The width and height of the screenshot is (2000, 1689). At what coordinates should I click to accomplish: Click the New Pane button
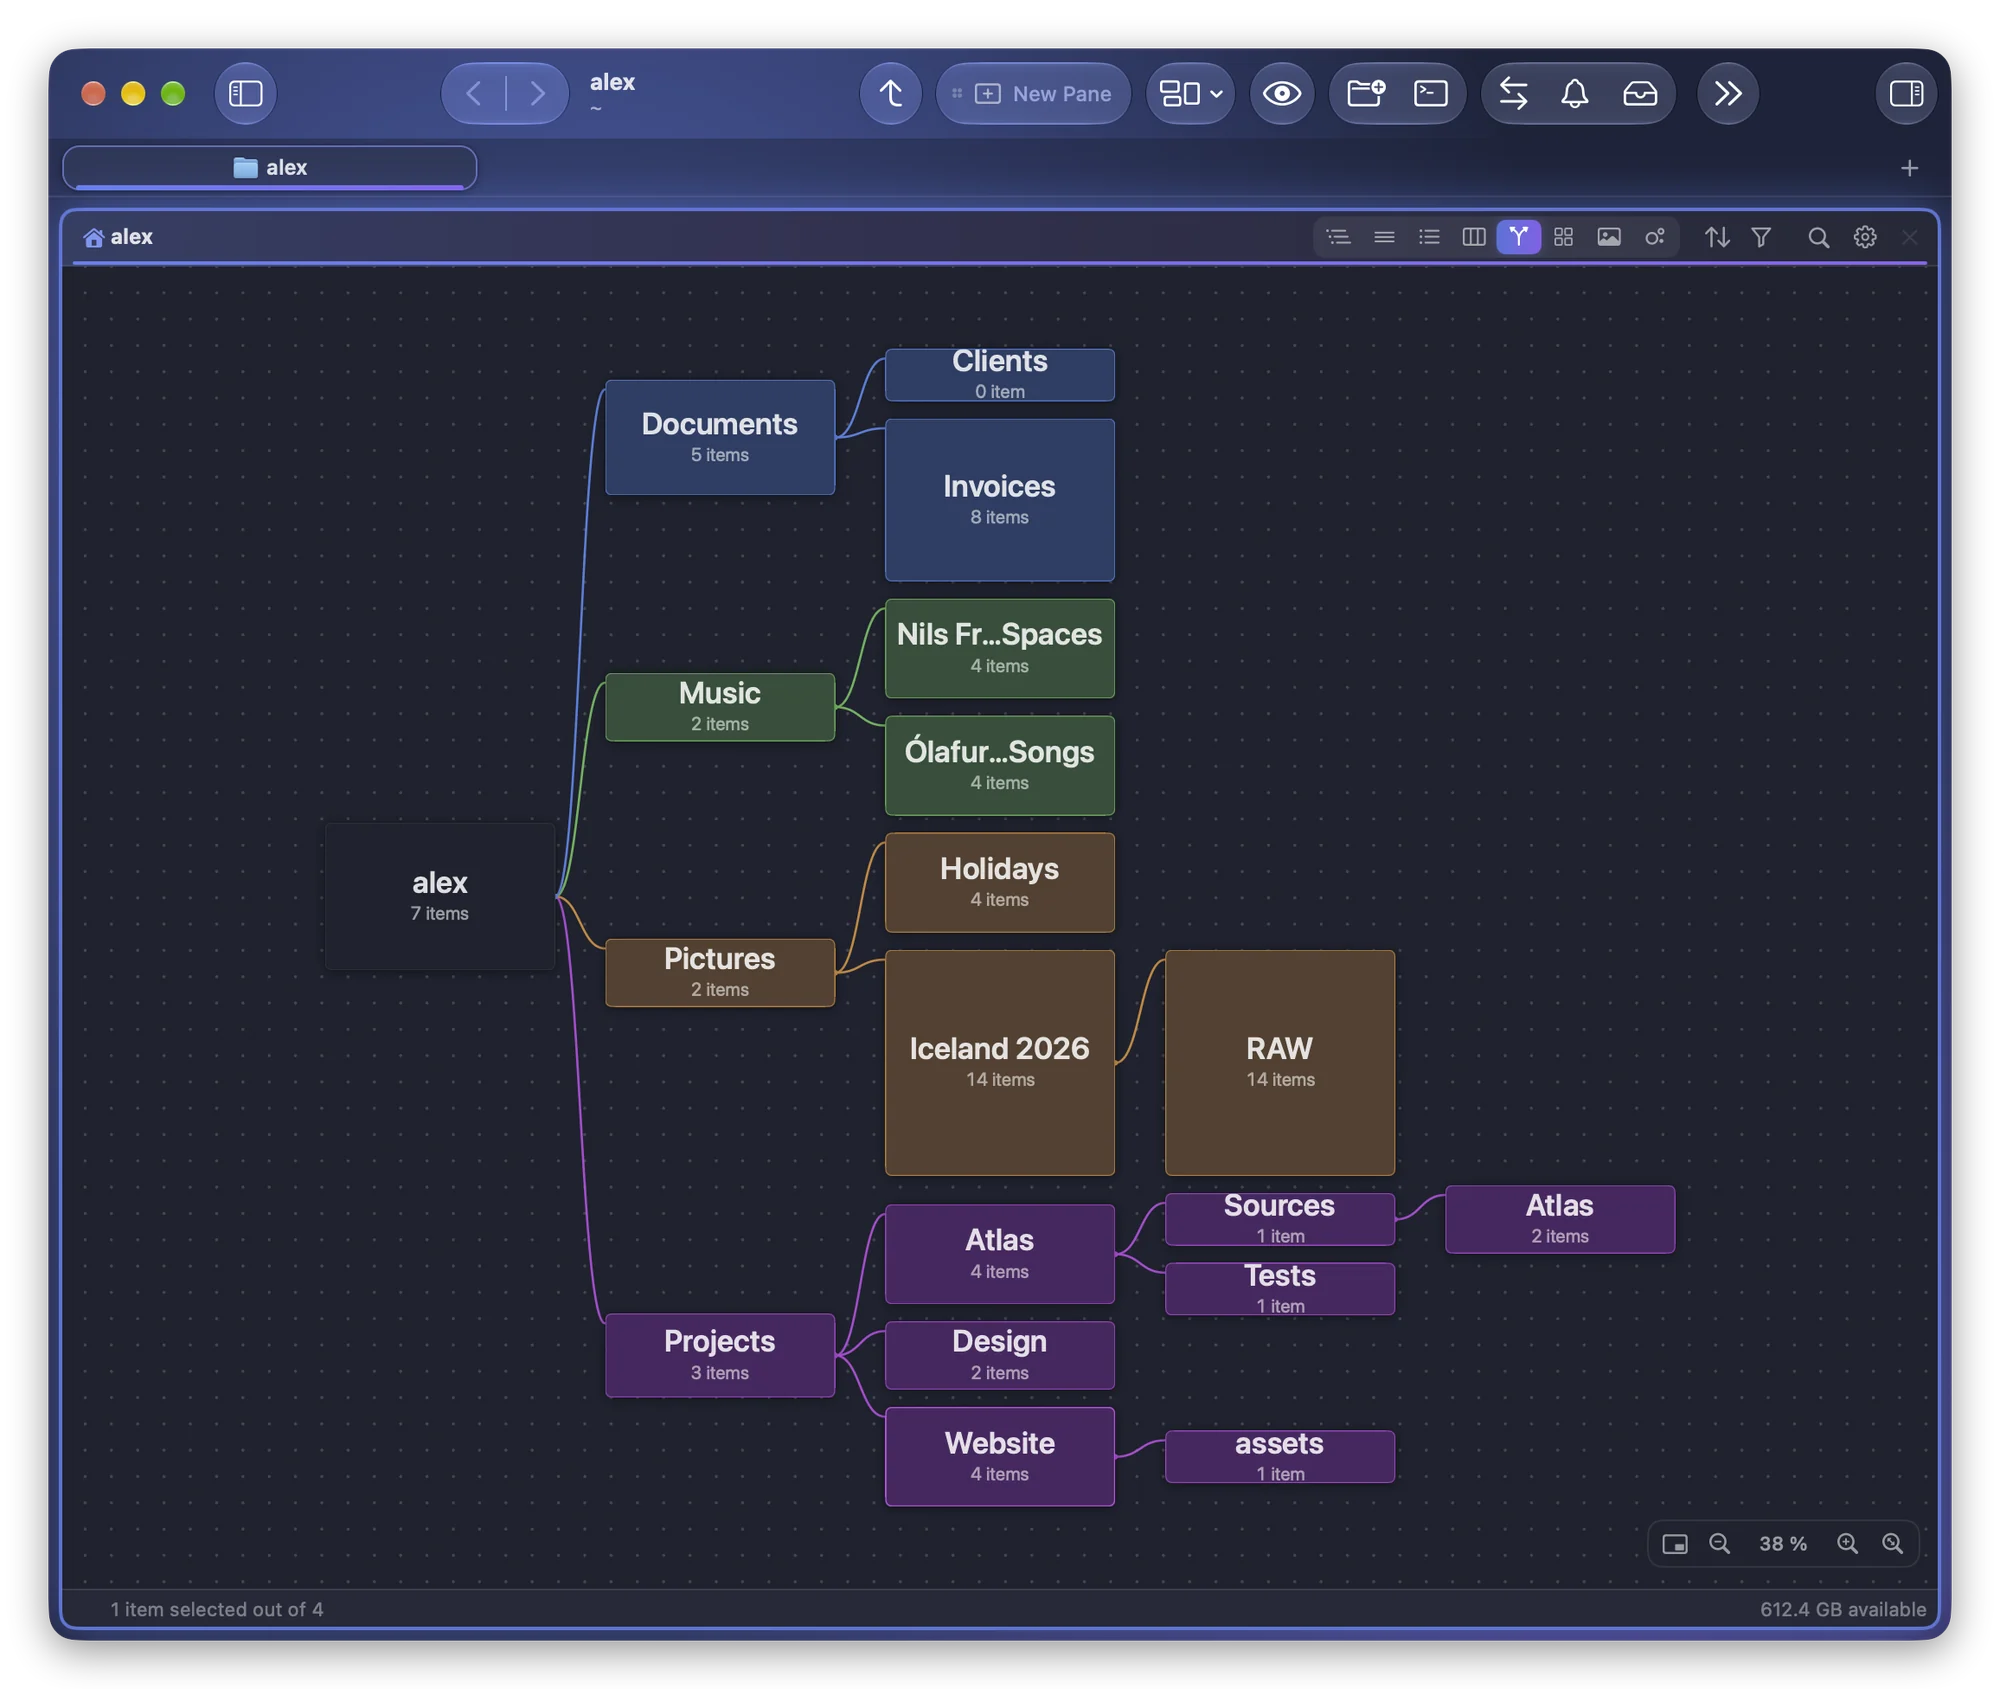[1033, 93]
